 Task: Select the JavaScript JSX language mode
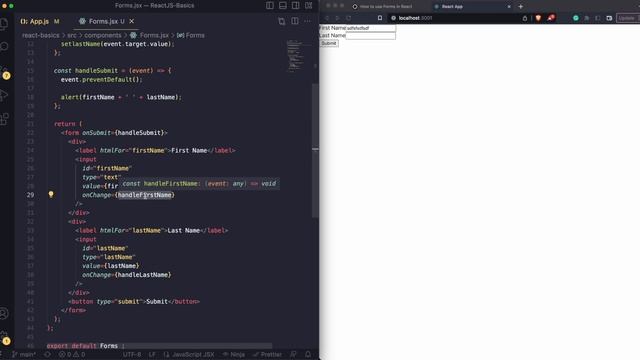pyautogui.click(x=189, y=355)
